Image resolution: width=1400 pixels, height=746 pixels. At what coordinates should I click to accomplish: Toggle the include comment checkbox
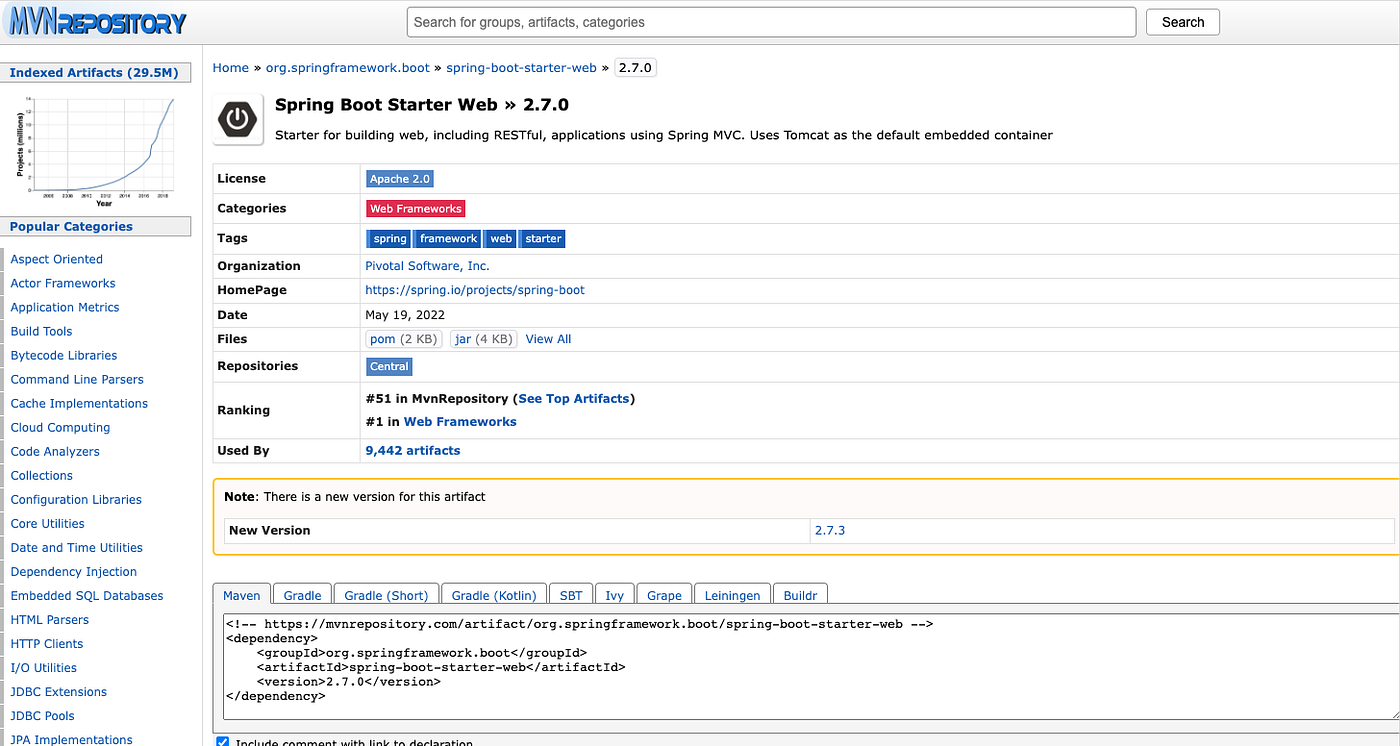click(222, 742)
